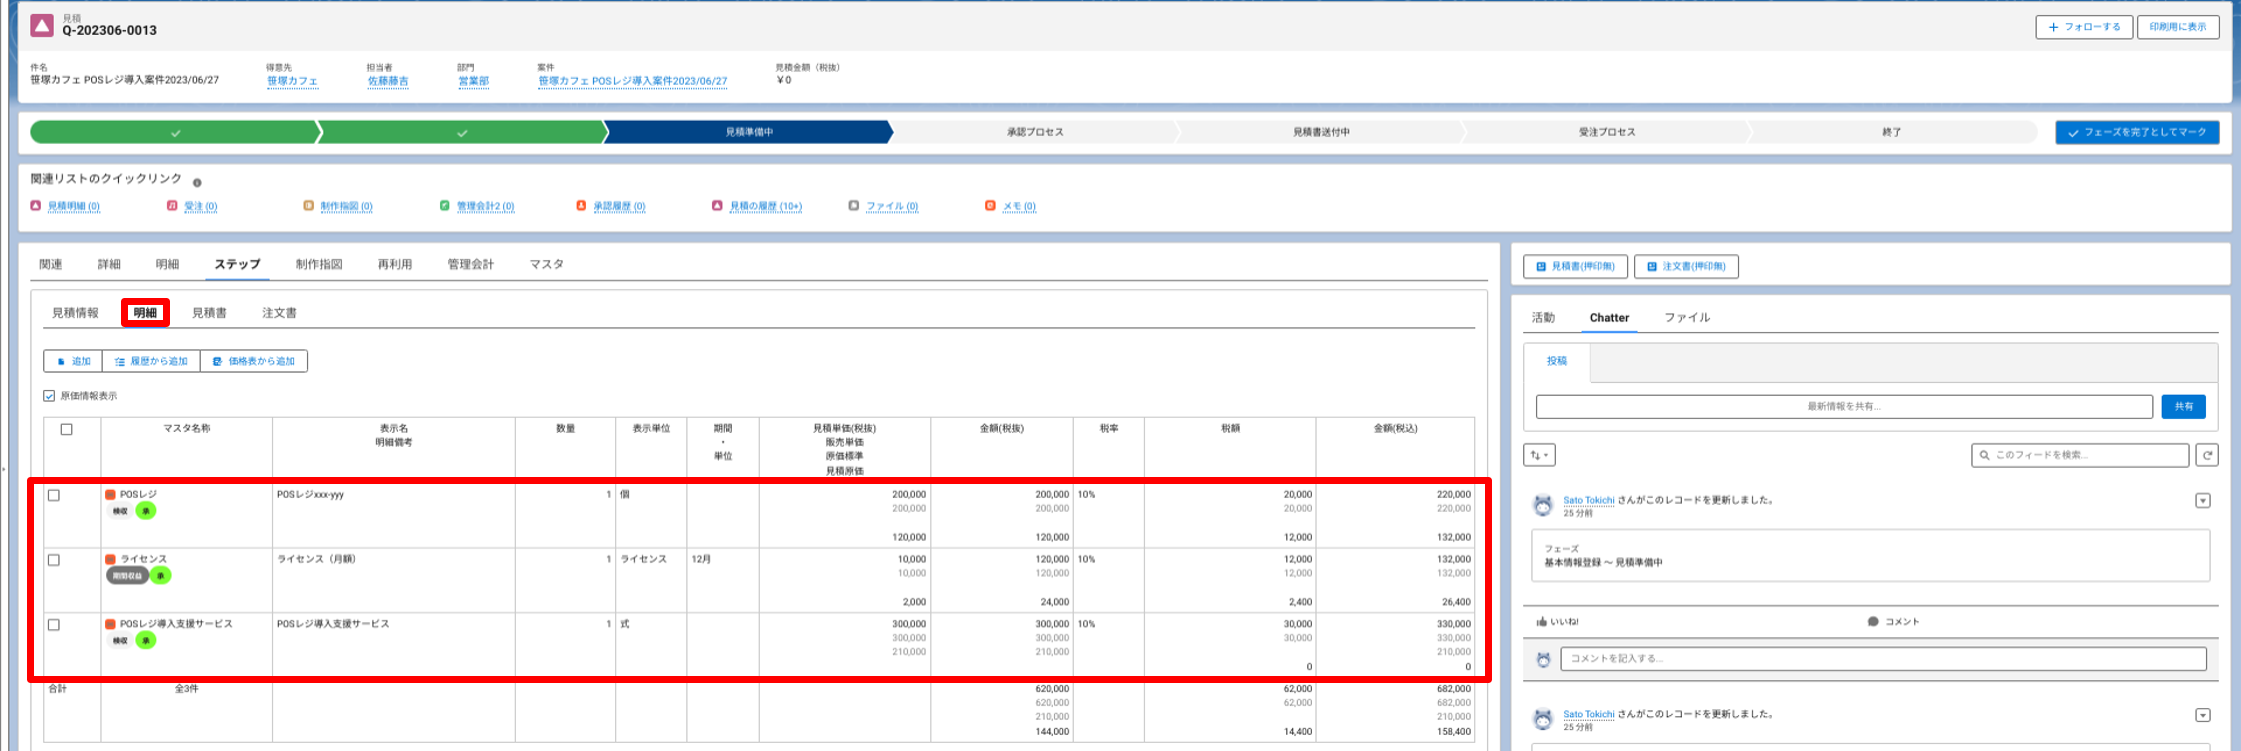Image resolution: width=2241 pixels, height=751 pixels.
Task: Click the orange product icon beside POSレジ
Action: pos(110,494)
